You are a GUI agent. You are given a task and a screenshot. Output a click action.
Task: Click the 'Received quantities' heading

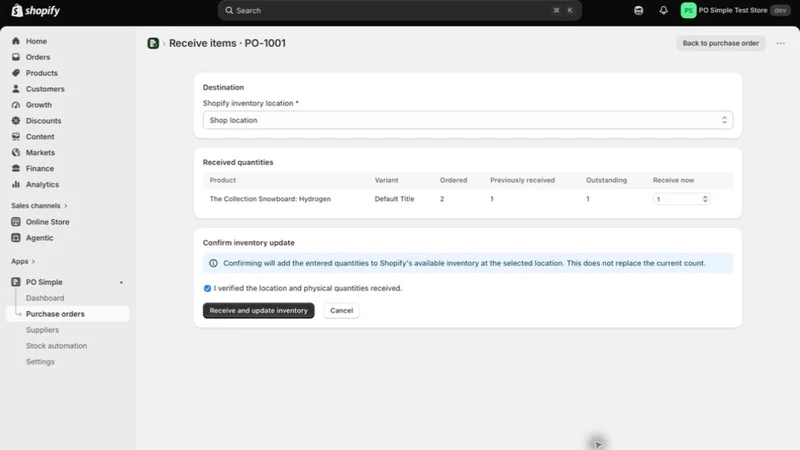[x=238, y=162]
